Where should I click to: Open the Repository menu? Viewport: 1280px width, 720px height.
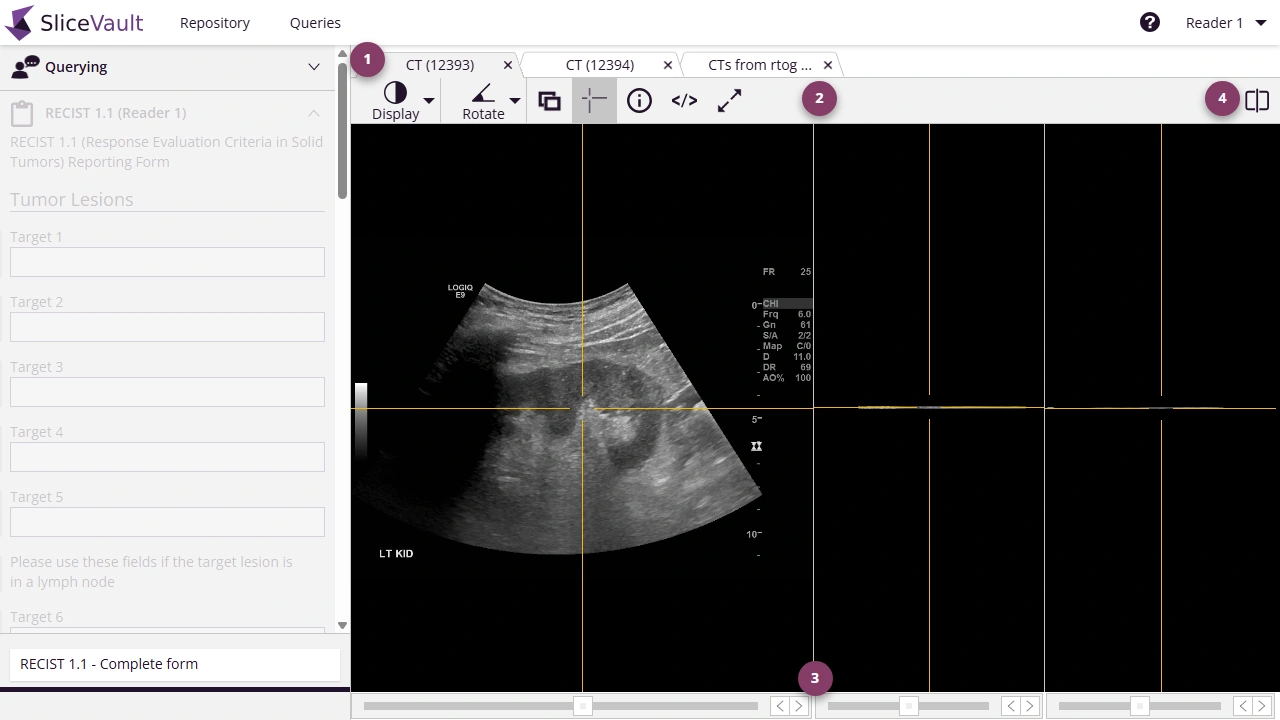[x=214, y=22]
